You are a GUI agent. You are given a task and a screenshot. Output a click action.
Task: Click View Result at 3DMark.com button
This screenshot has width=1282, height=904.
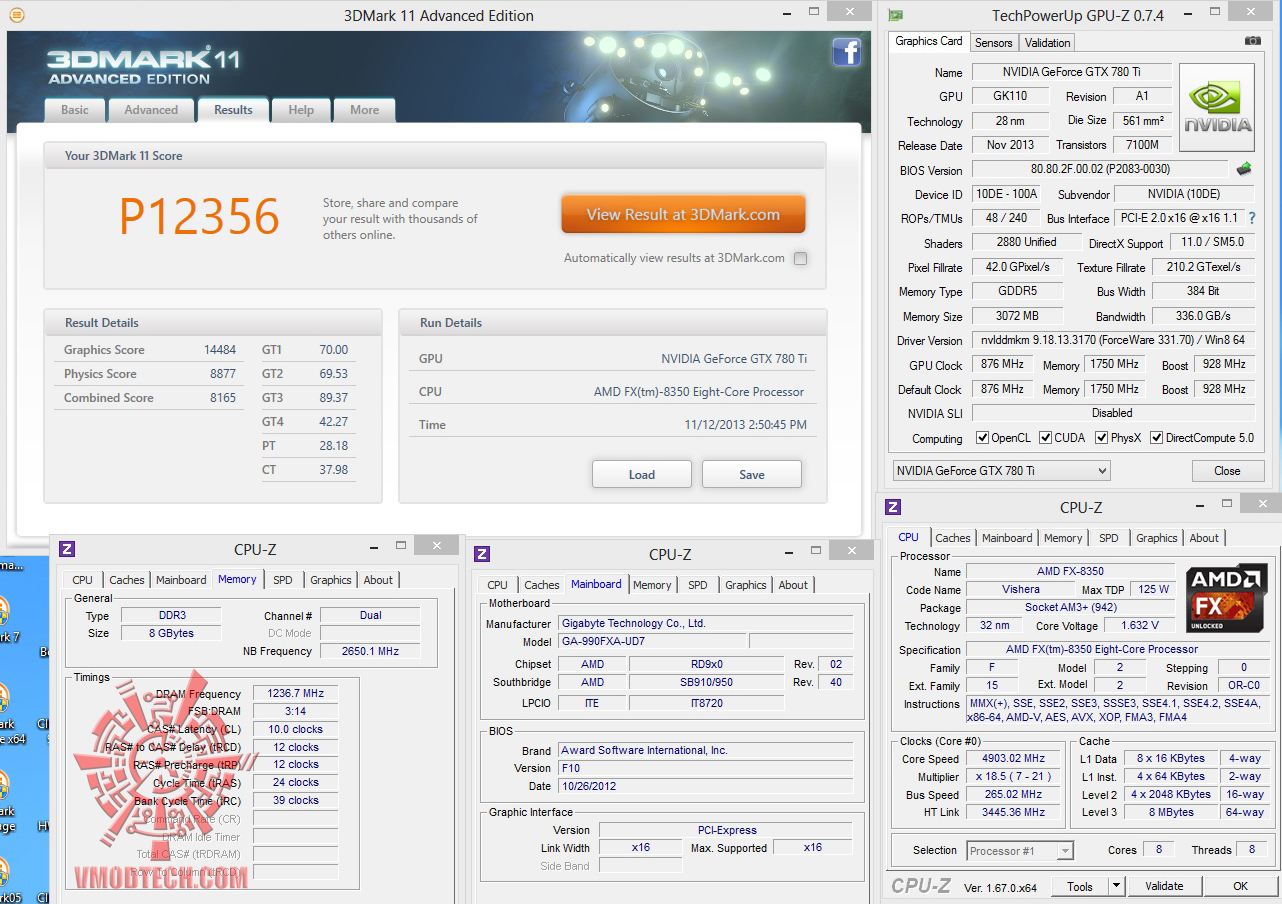(x=683, y=214)
